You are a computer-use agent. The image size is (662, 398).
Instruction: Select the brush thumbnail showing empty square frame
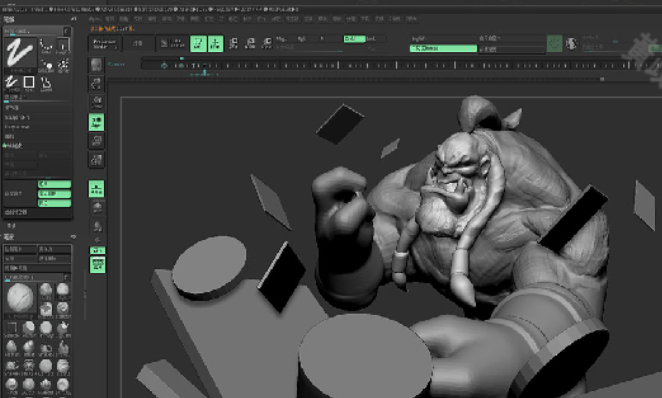click(x=11, y=329)
